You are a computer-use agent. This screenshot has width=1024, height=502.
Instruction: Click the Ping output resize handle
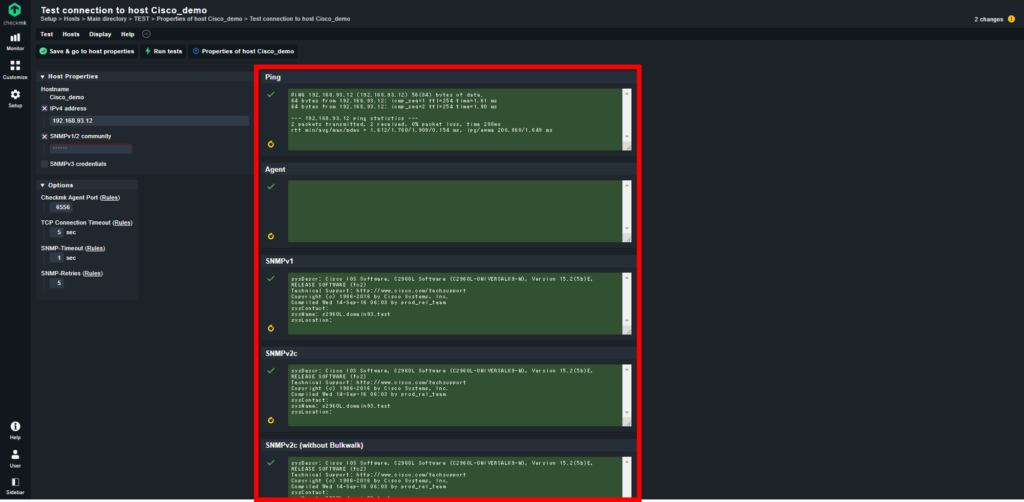pyautogui.click(x=628, y=146)
